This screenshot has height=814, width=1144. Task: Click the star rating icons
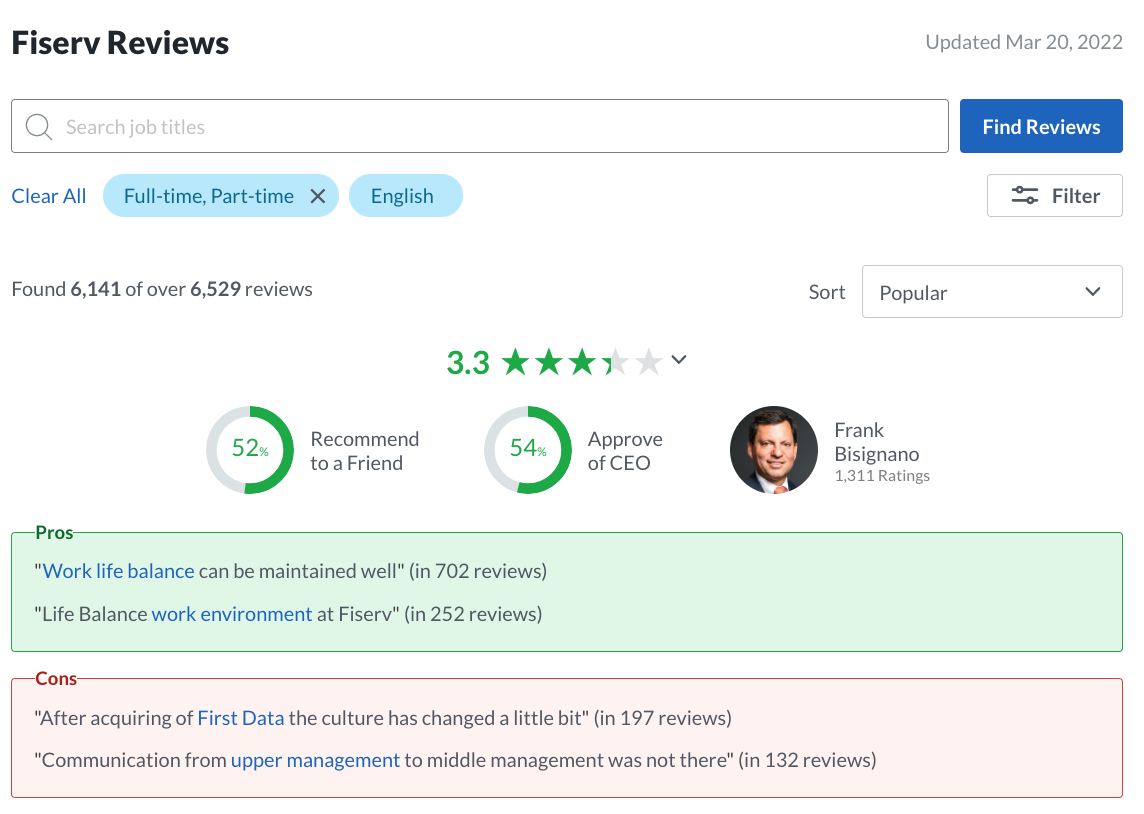point(582,362)
